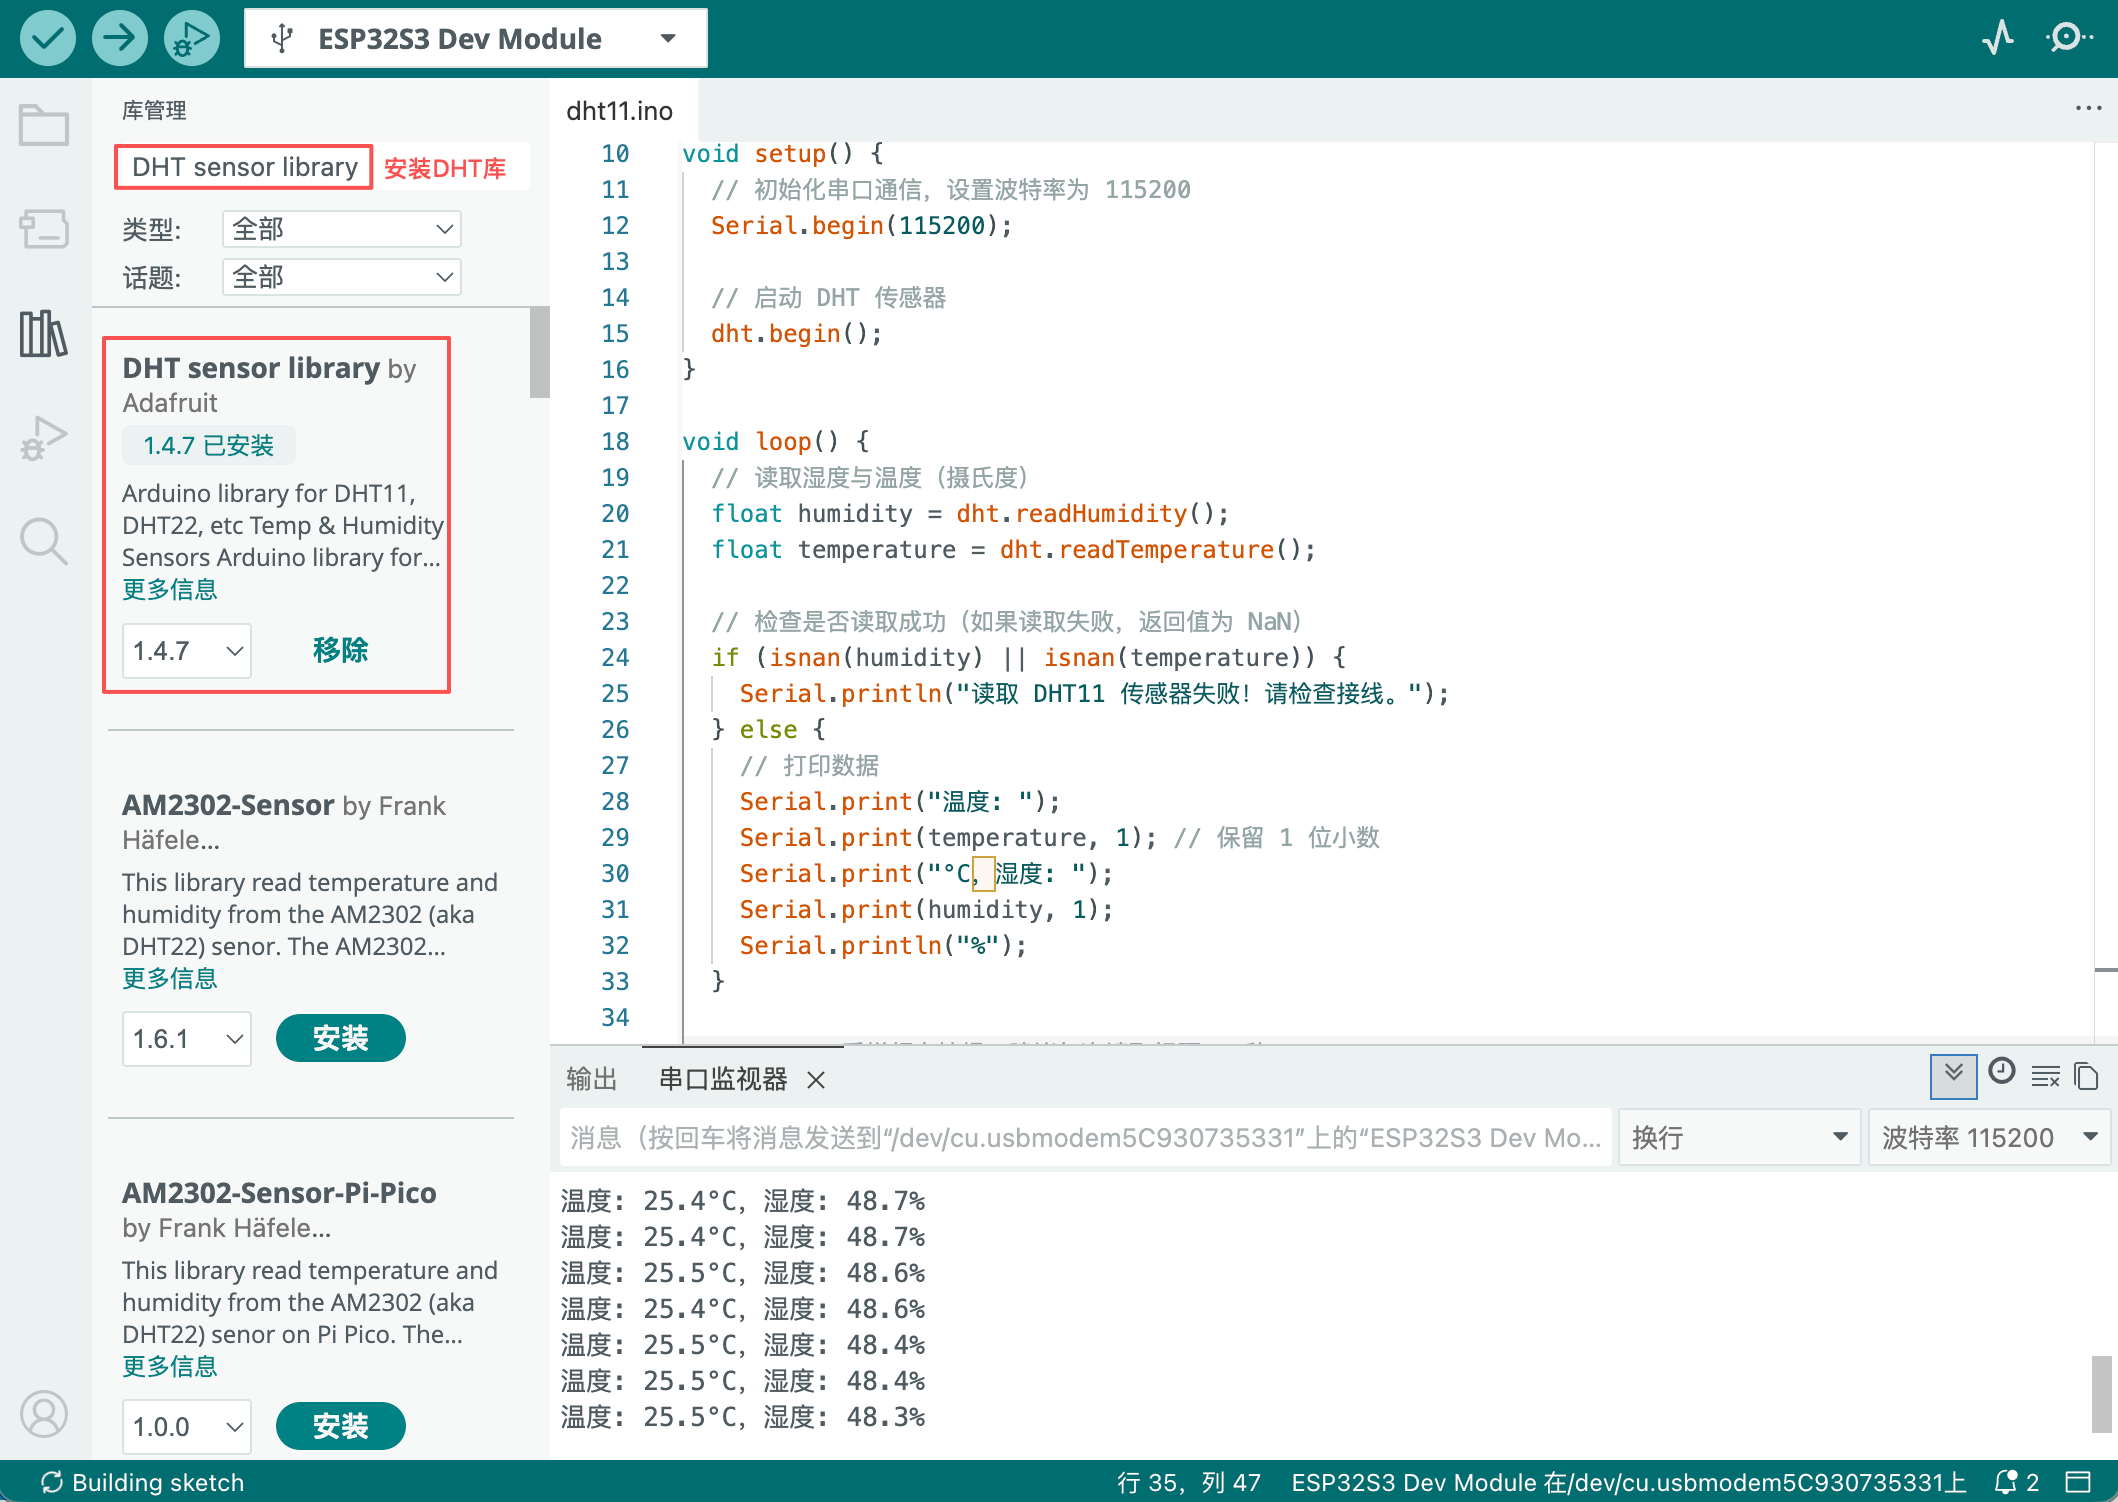Image resolution: width=2118 pixels, height=1502 pixels.
Task: Start debugging with the debug play icon
Action: click(x=191, y=38)
